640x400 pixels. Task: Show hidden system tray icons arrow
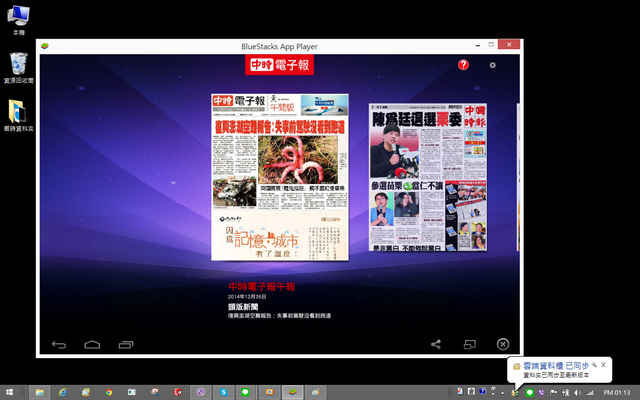pyautogui.click(x=502, y=393)
